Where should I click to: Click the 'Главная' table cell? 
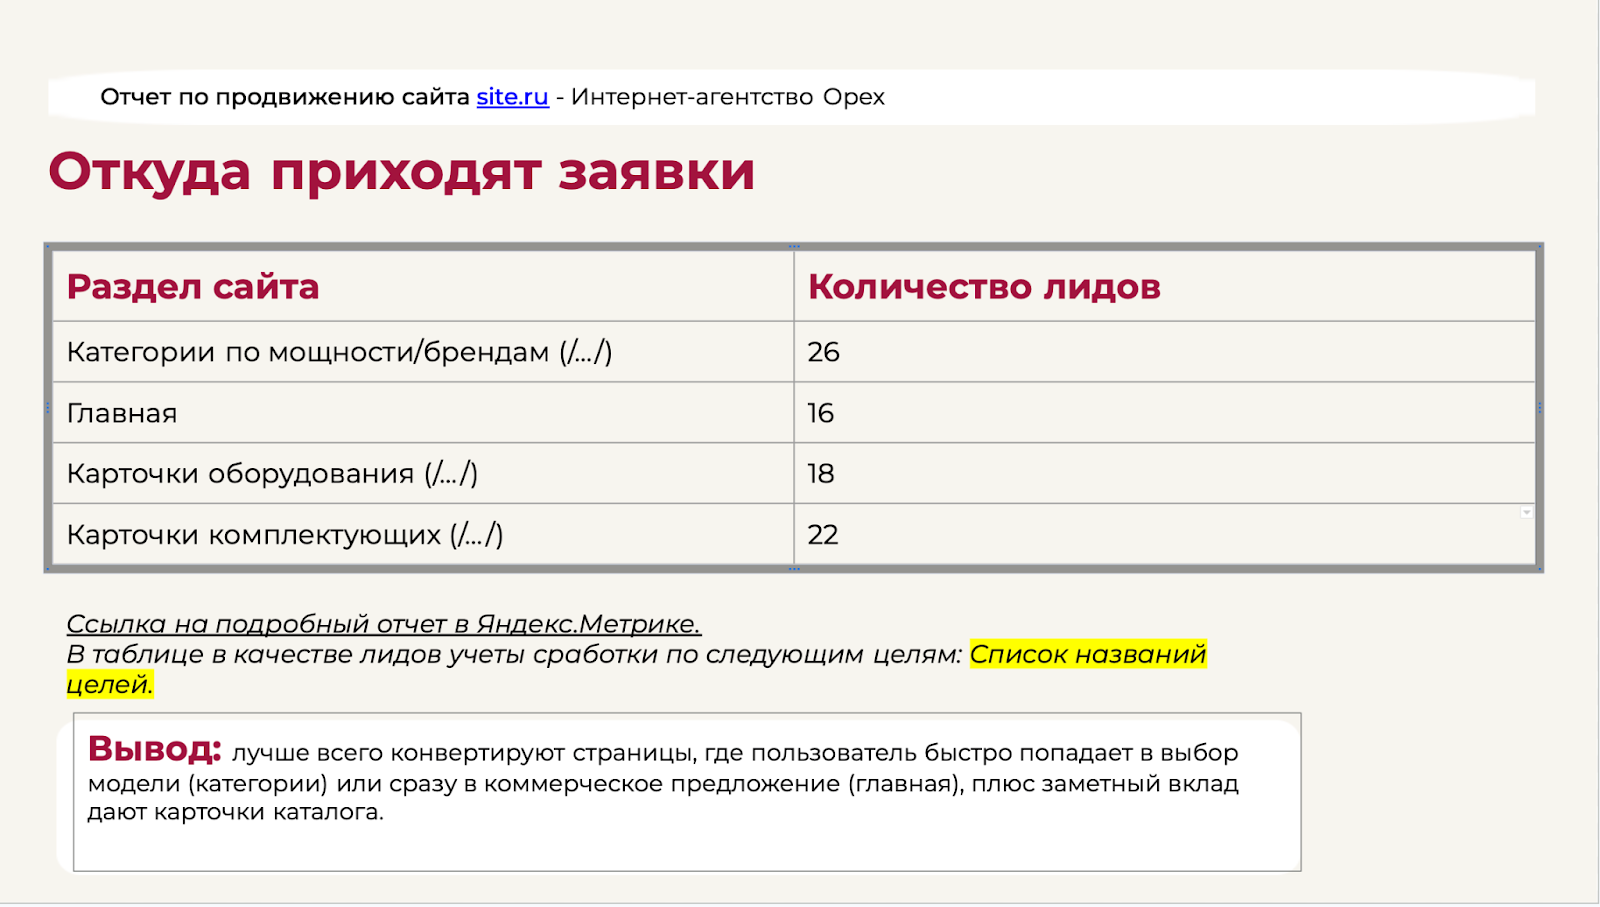[x=122, y=413]
